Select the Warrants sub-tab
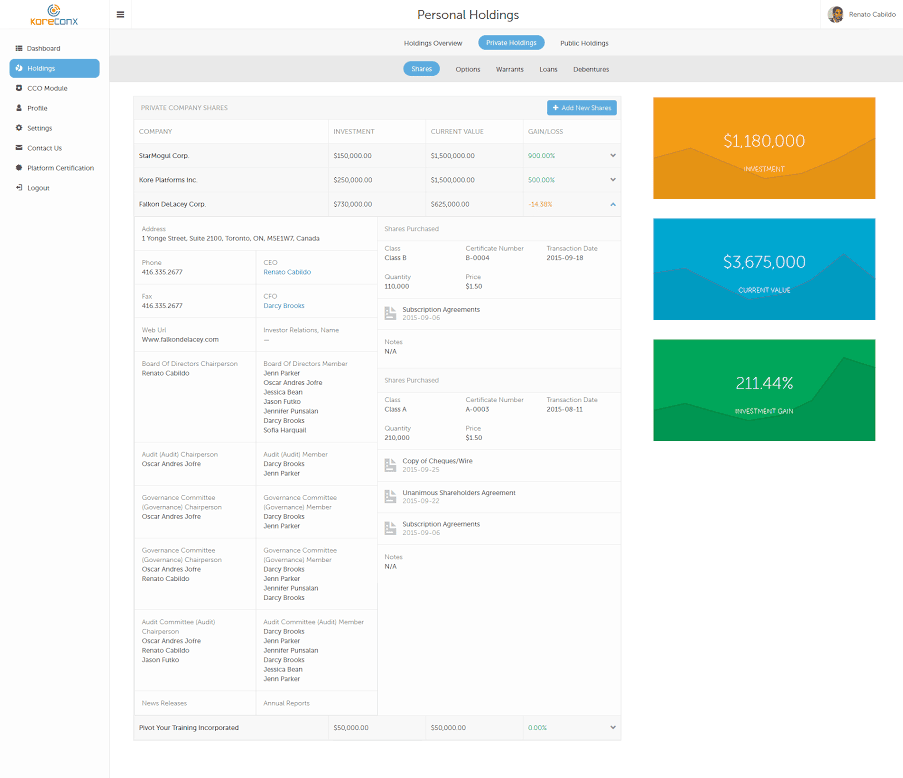Viewport: 903px width, 778px height. [x=509, y=69]
